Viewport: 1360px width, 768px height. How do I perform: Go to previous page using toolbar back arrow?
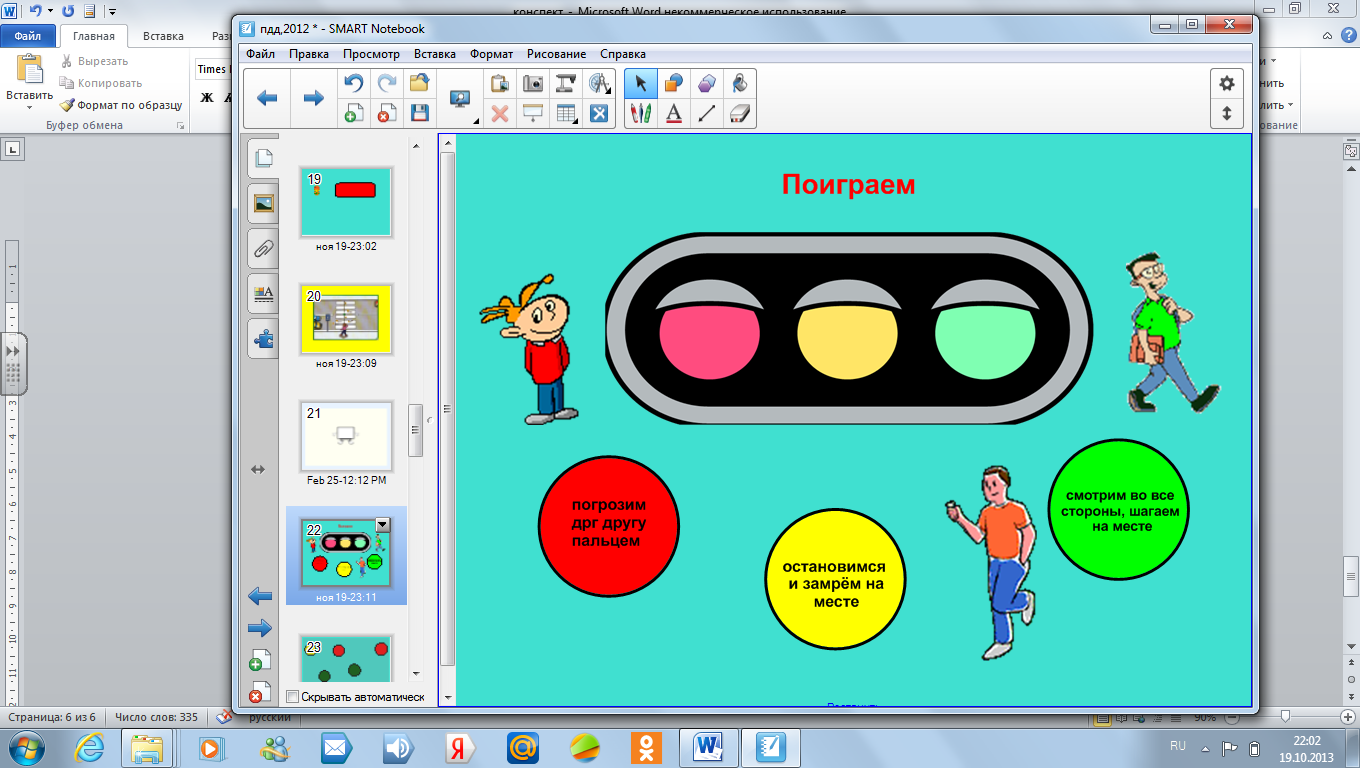click(267, 98)
